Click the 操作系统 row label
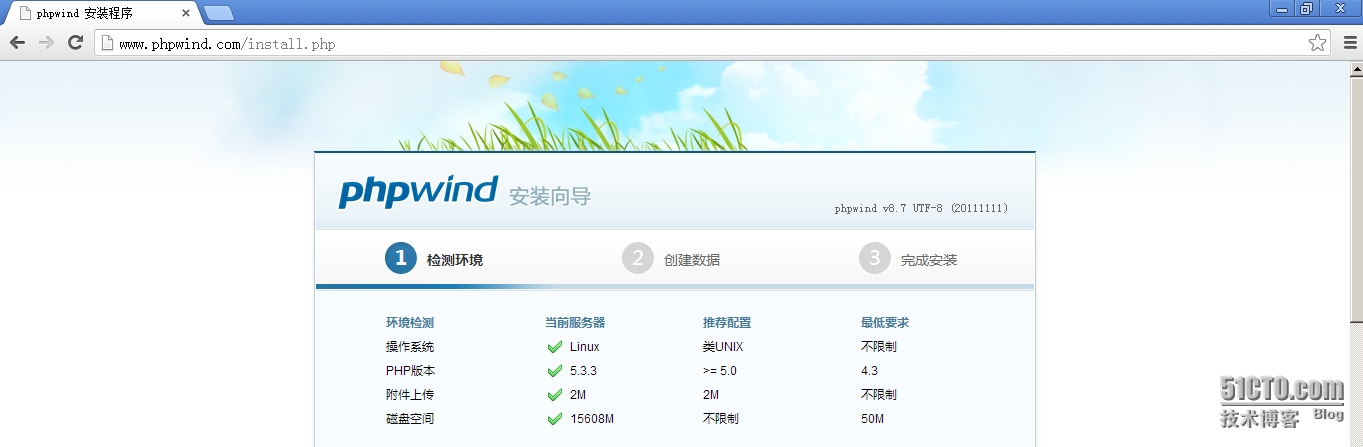This screenshot has height=447, width=1363. (x=410, y=347)
